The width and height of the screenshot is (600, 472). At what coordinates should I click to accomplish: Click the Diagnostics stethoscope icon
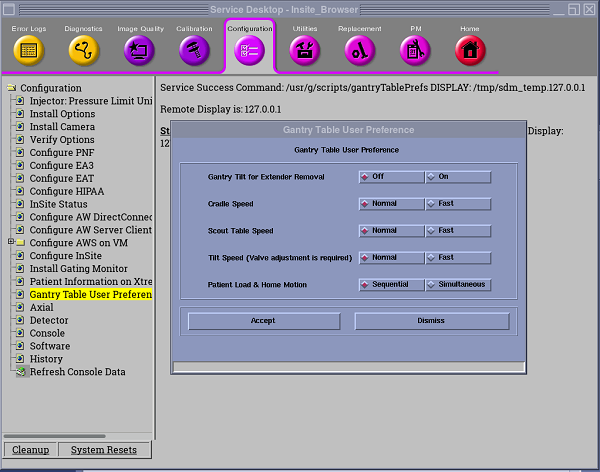(x=84, y=49)
